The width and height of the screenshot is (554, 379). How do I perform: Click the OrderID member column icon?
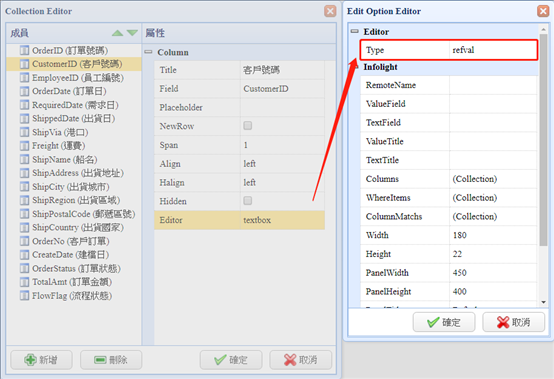tap(24, 51)
